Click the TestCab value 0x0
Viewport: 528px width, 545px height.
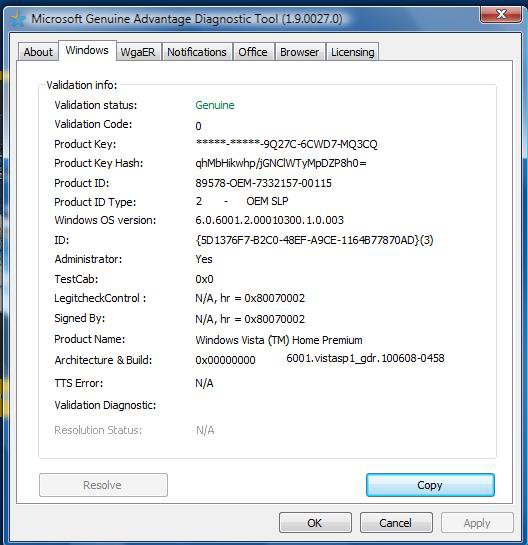tap(204, 279)
